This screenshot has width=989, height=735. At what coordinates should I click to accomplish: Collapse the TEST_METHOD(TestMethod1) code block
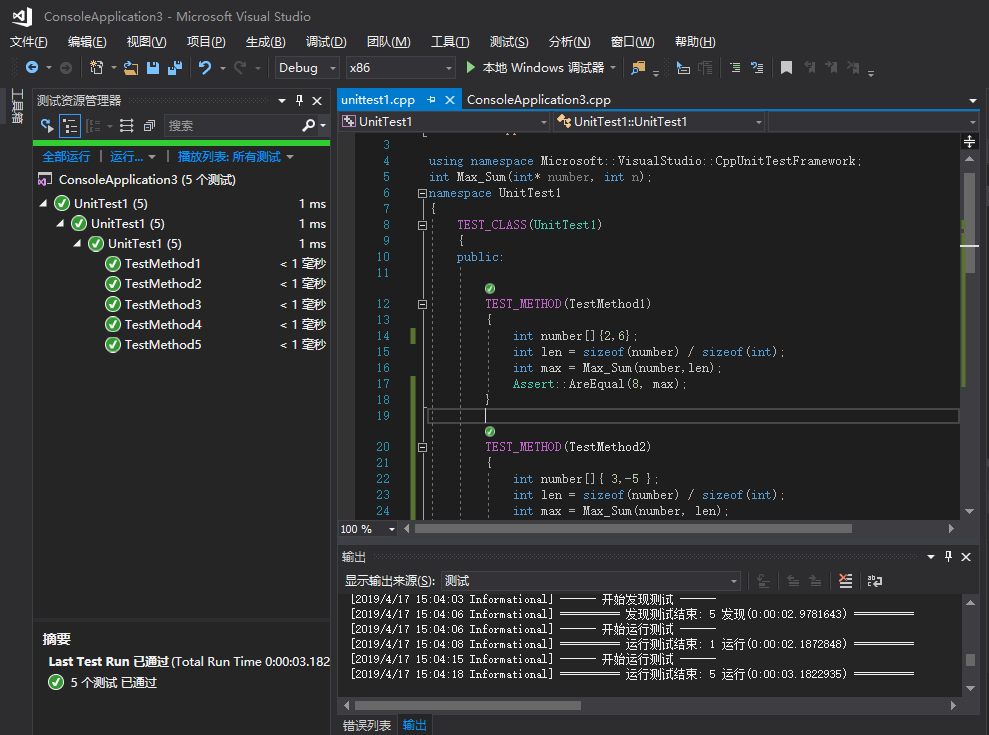422,304
